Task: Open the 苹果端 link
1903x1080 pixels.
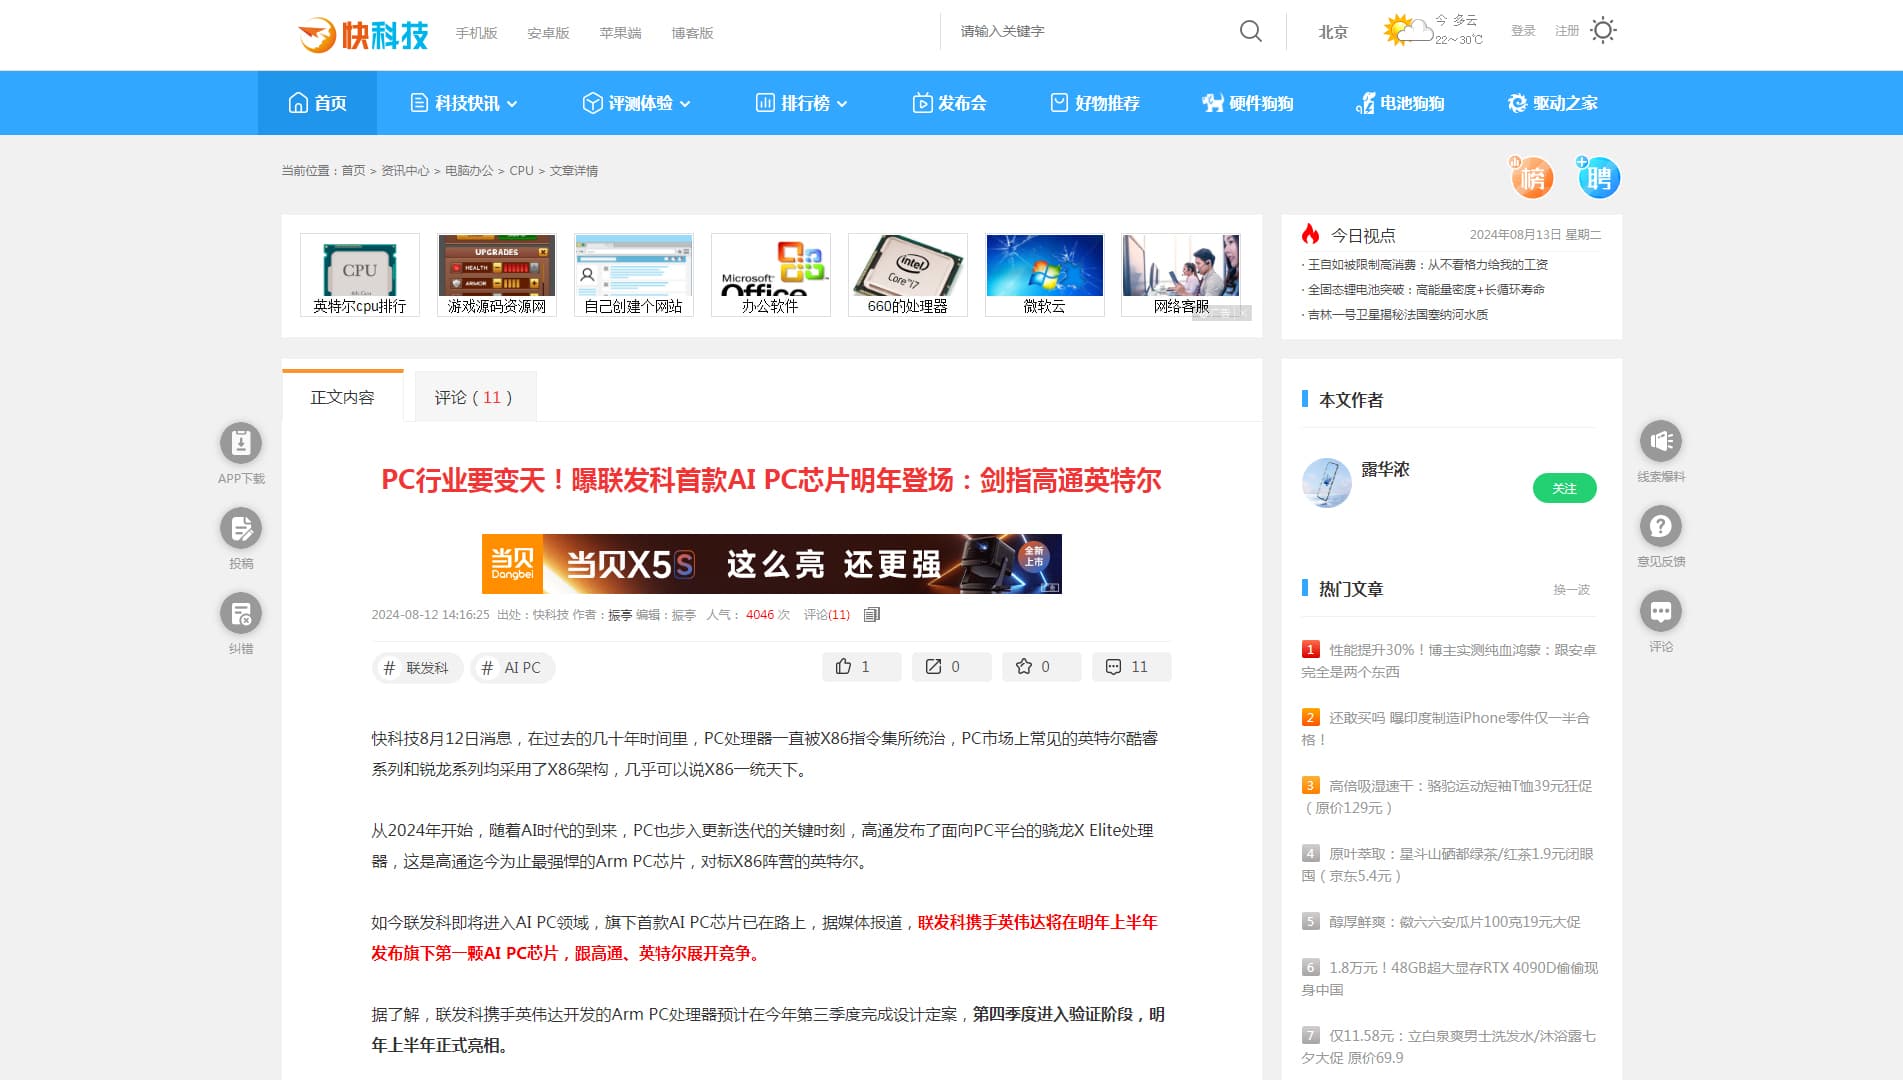Action: pos(621,33)
